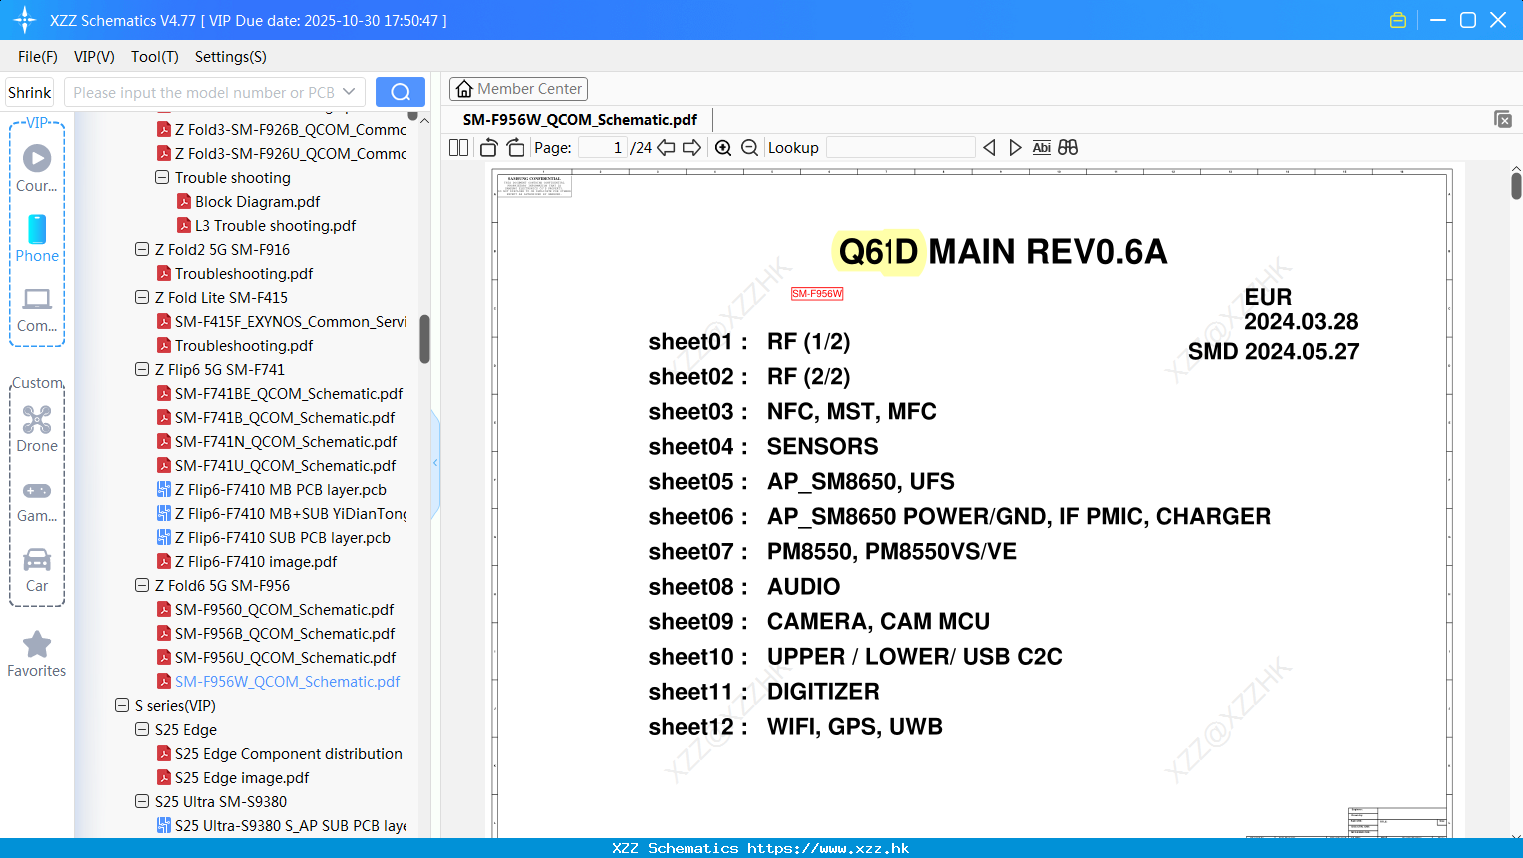Click the yellow toolbox icon in title bar
Image resolution: width=1523 pixels, height=858 pixels.
coord(1398,20)
